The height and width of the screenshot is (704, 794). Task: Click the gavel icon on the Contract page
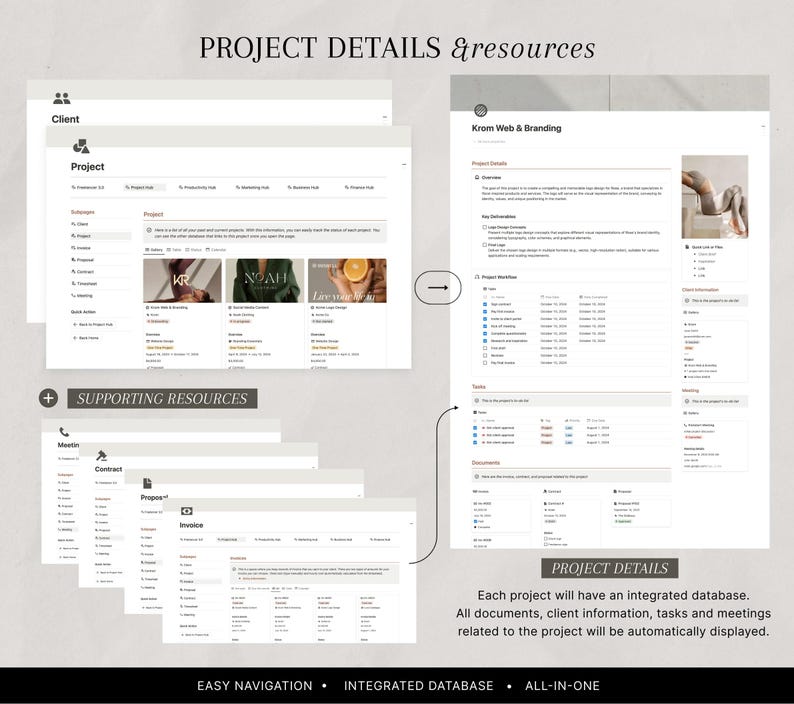point(101,455)
